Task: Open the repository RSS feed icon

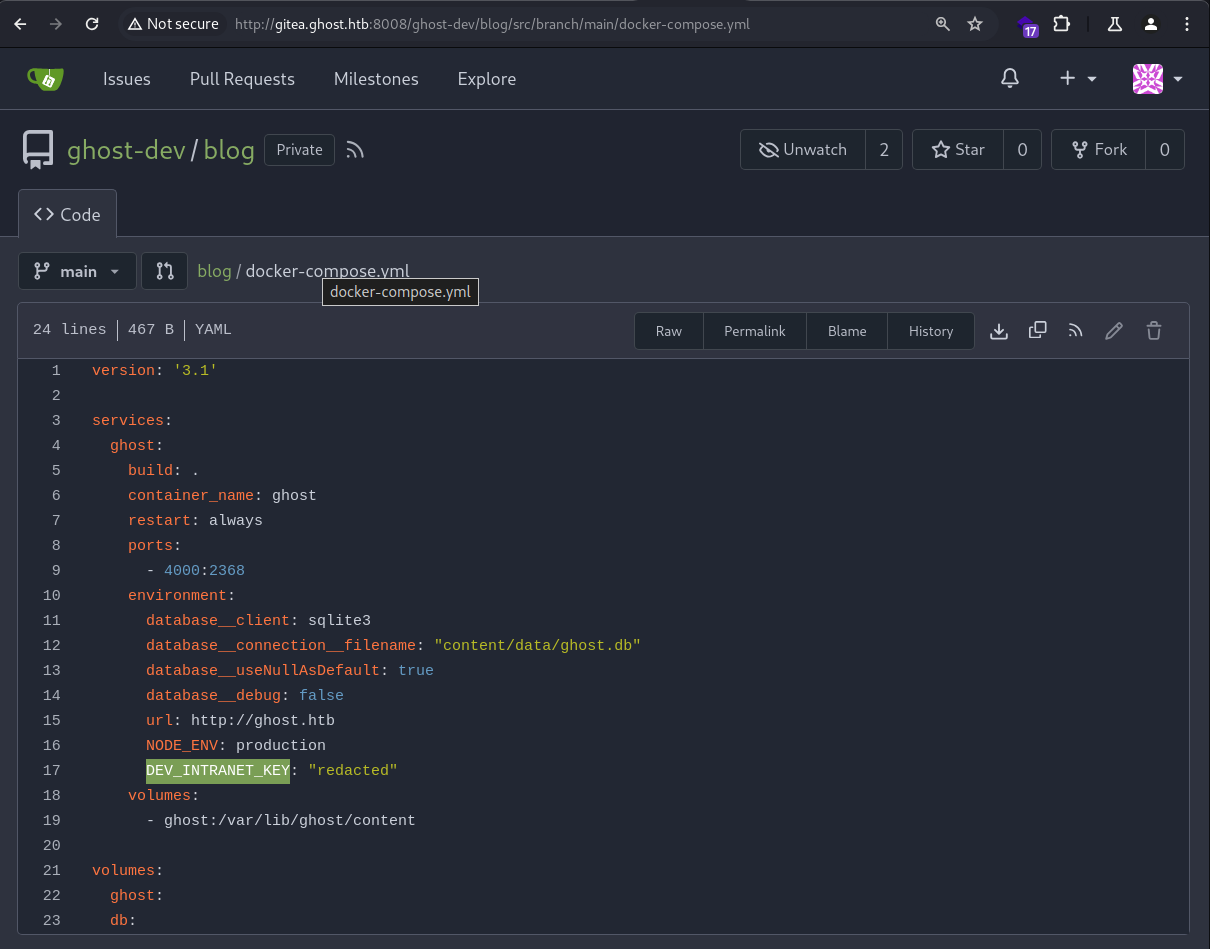Action: pyautogui.click(x=355, y=150)
